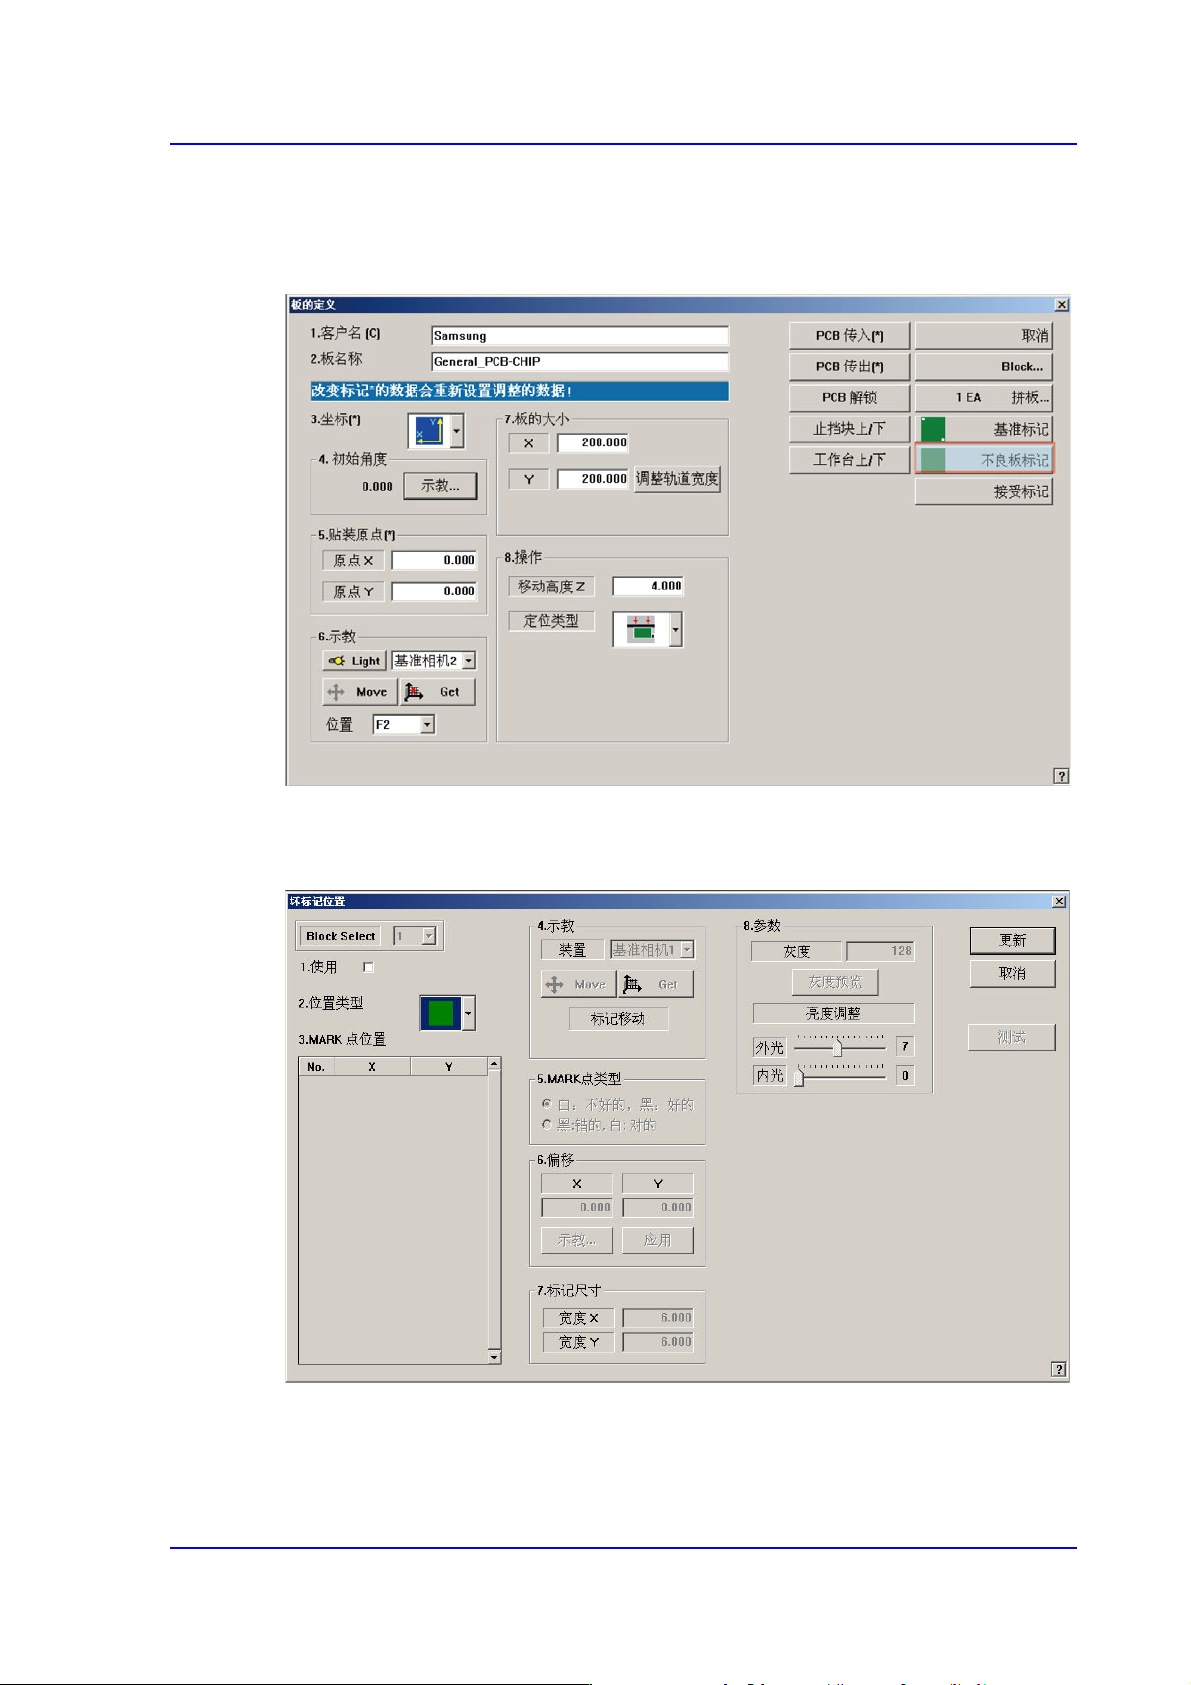Screen dimensions: 1191x1685
Task: Open the 基准相机1 device dropdown
Action: click(687, 950)
